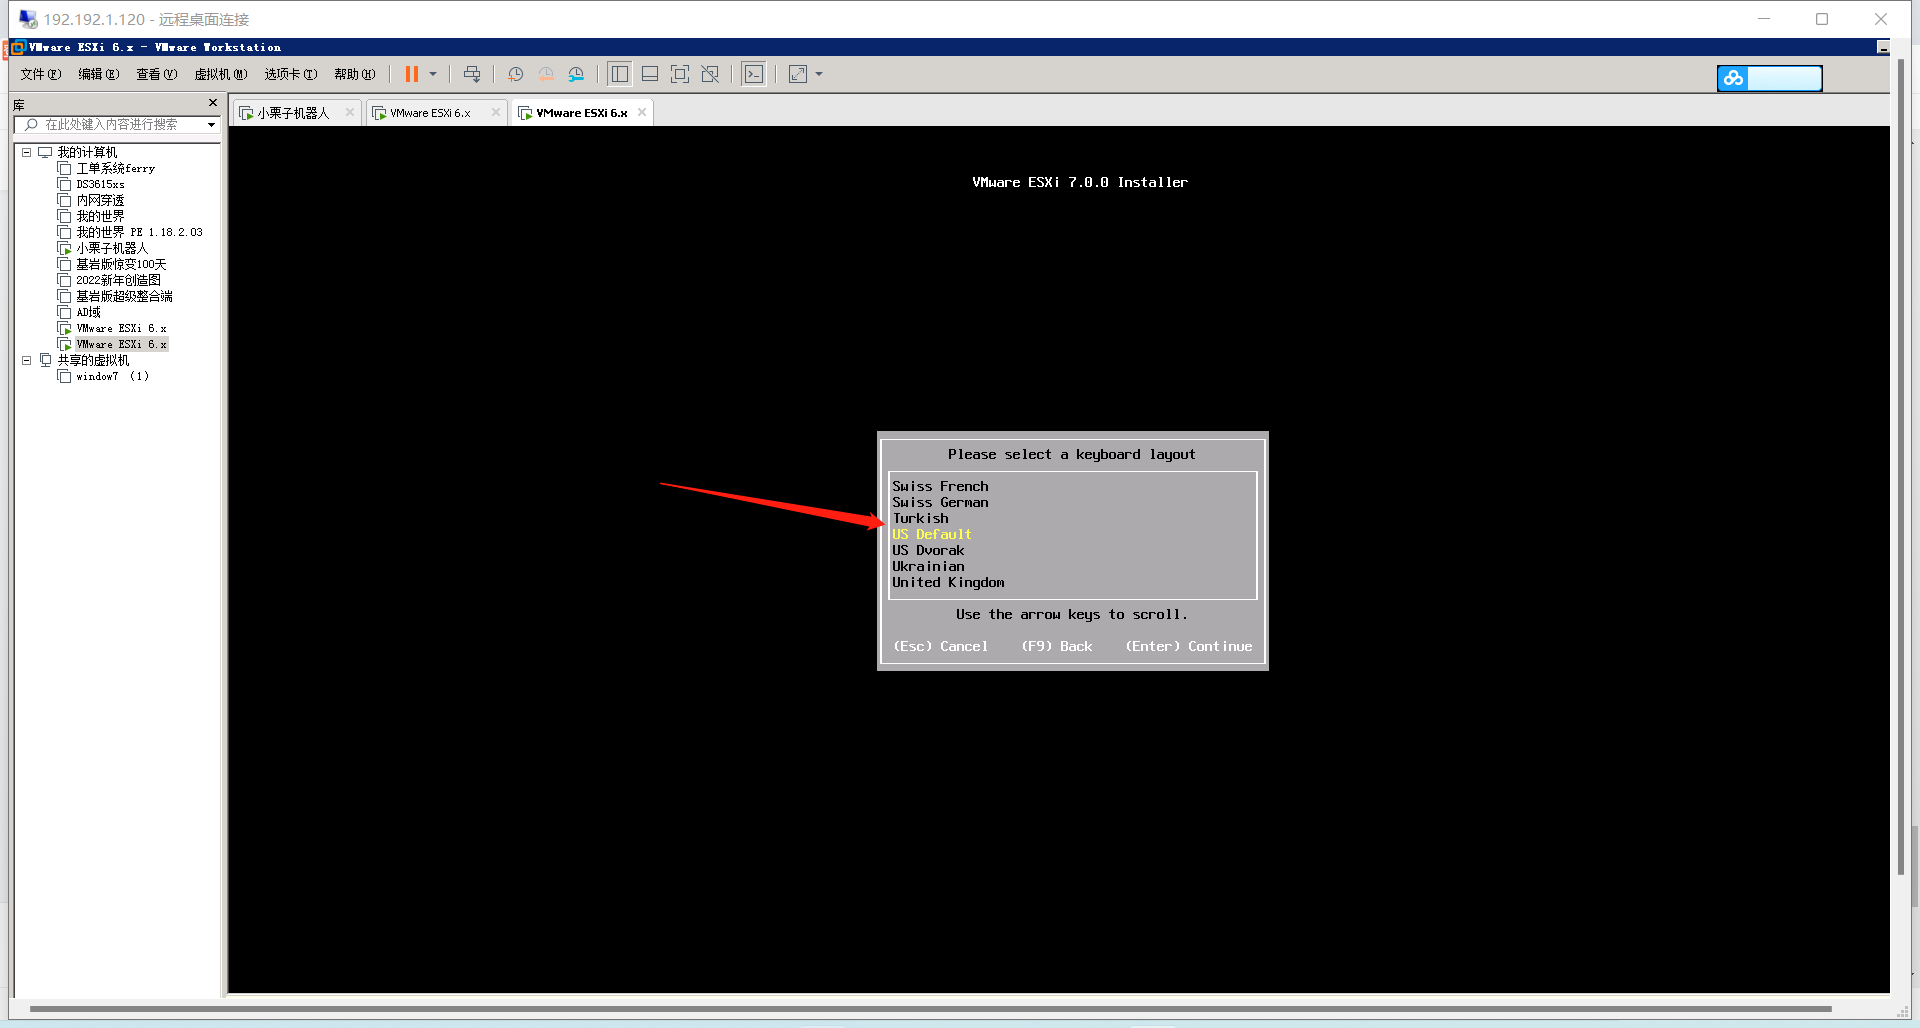Click the horizontal scrollbar at bottom
This screenshot has height=1028, width=1920.
click(x=930, y=1009)
